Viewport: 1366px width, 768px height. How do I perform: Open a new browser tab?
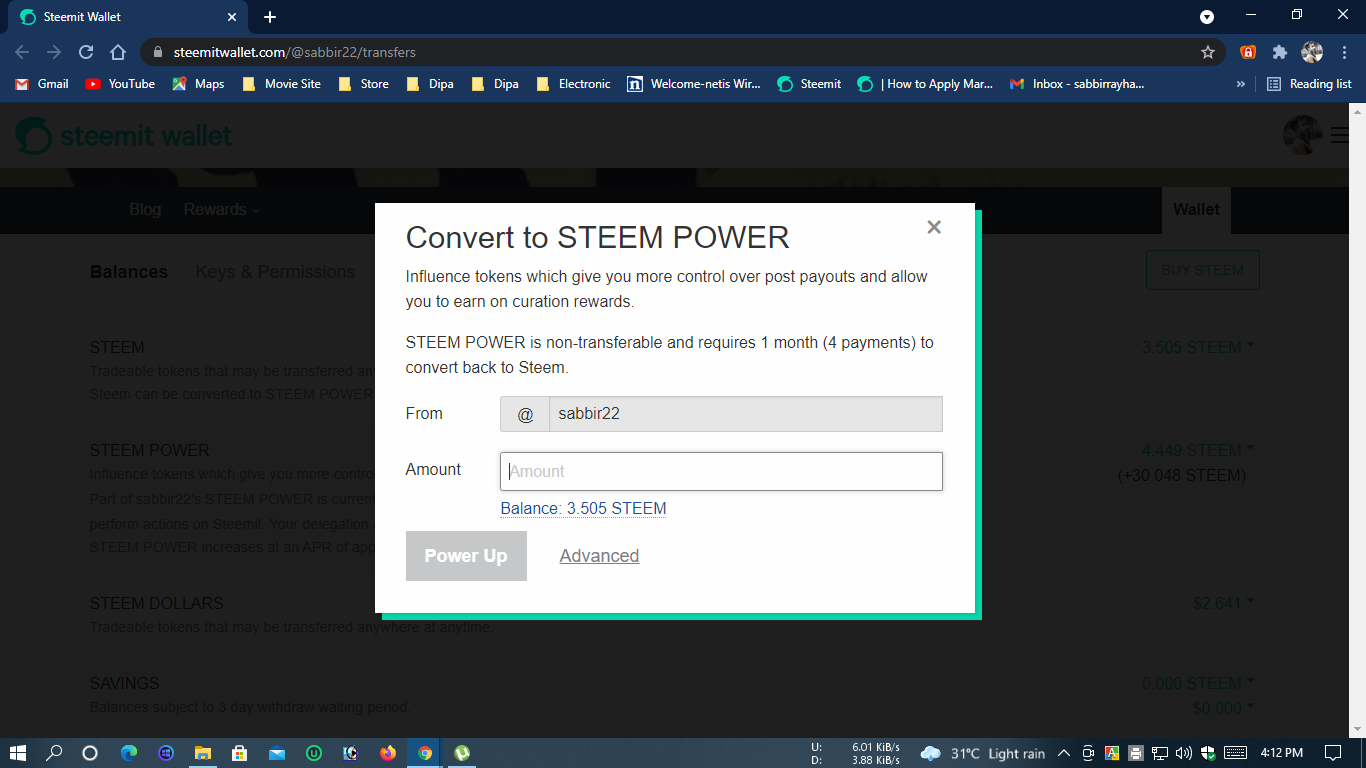point(270,17)
